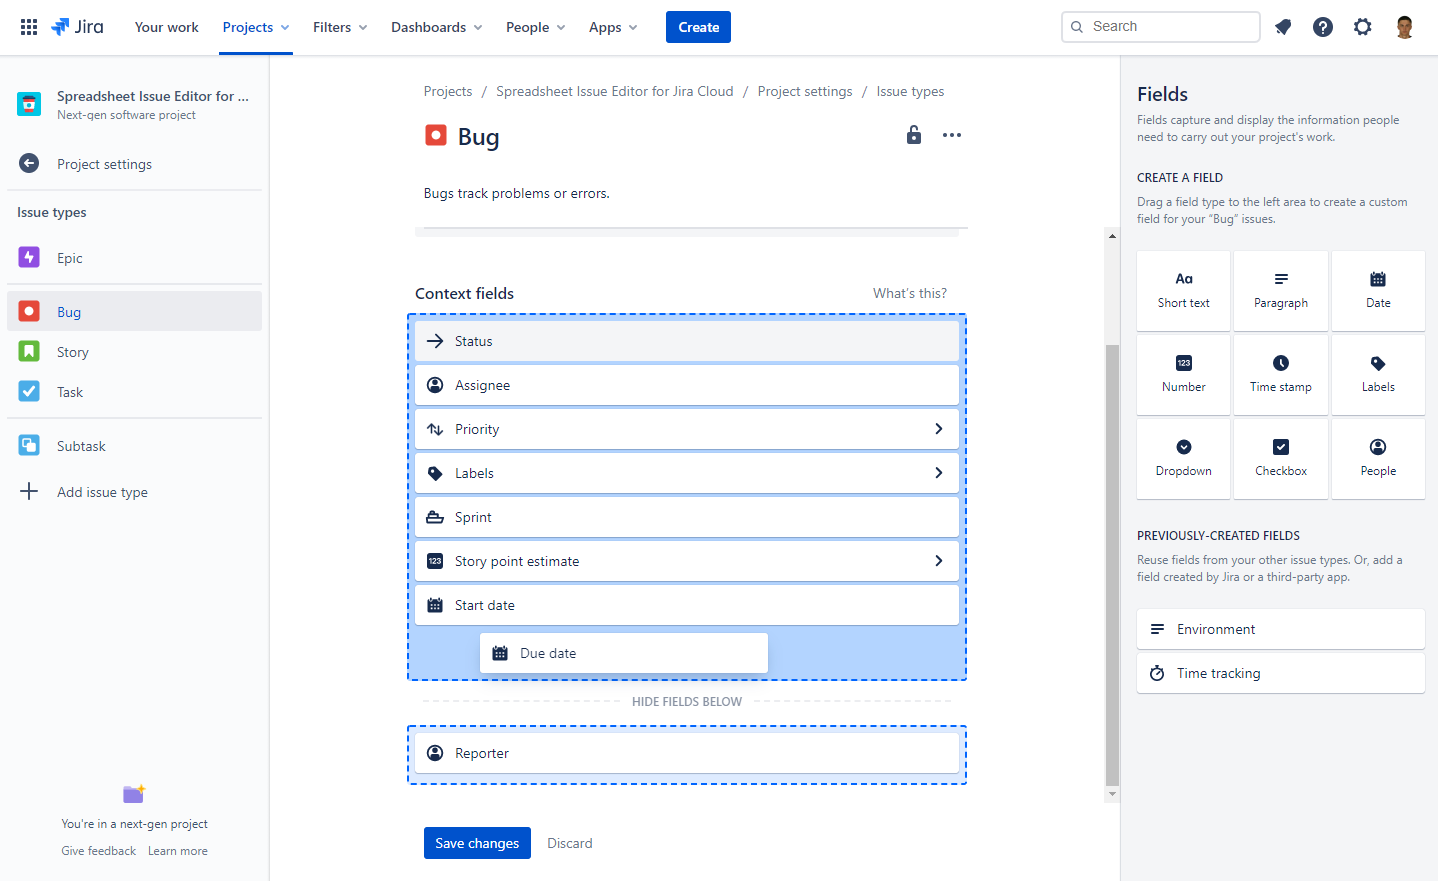Open the People dropdown in top nav
The height and width of the screenshot is (881, 1438).
pos(536,27)
